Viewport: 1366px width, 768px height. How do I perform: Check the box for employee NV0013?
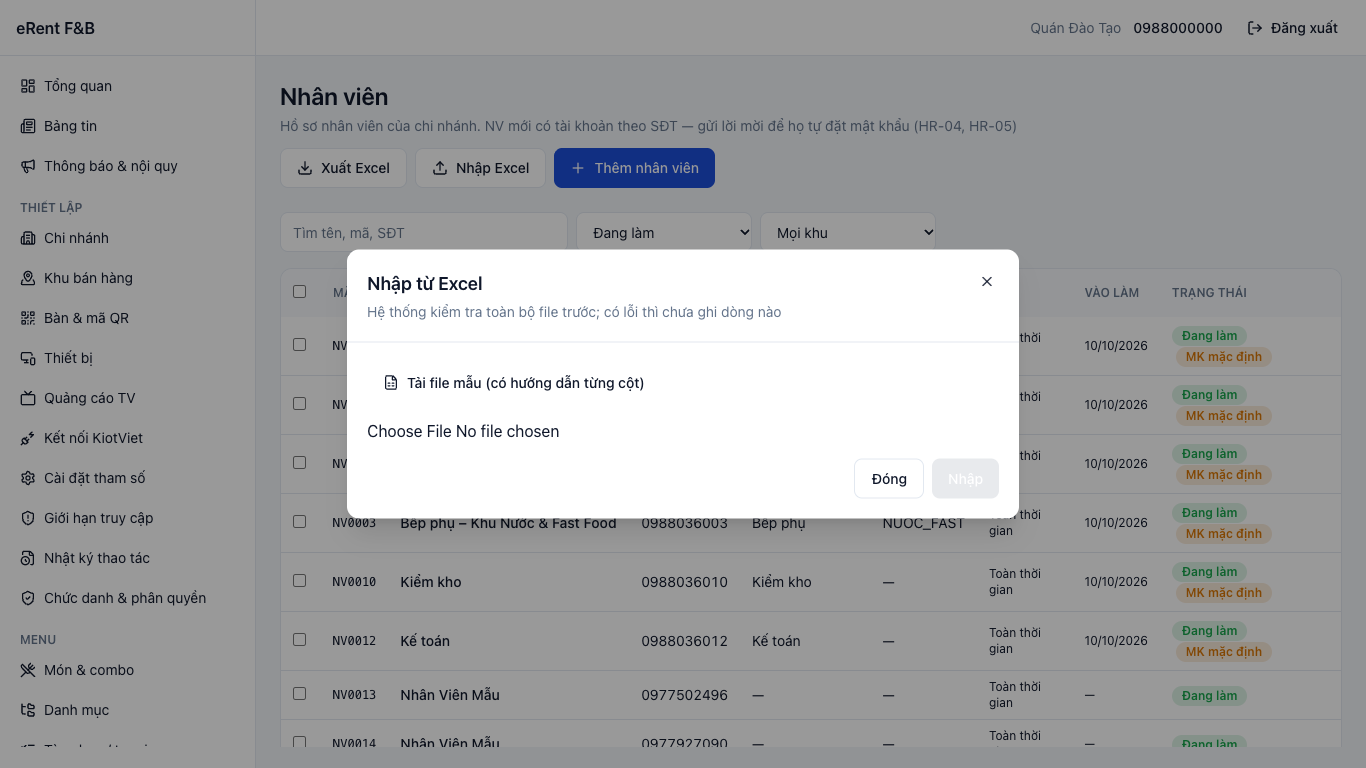point(300,694)
